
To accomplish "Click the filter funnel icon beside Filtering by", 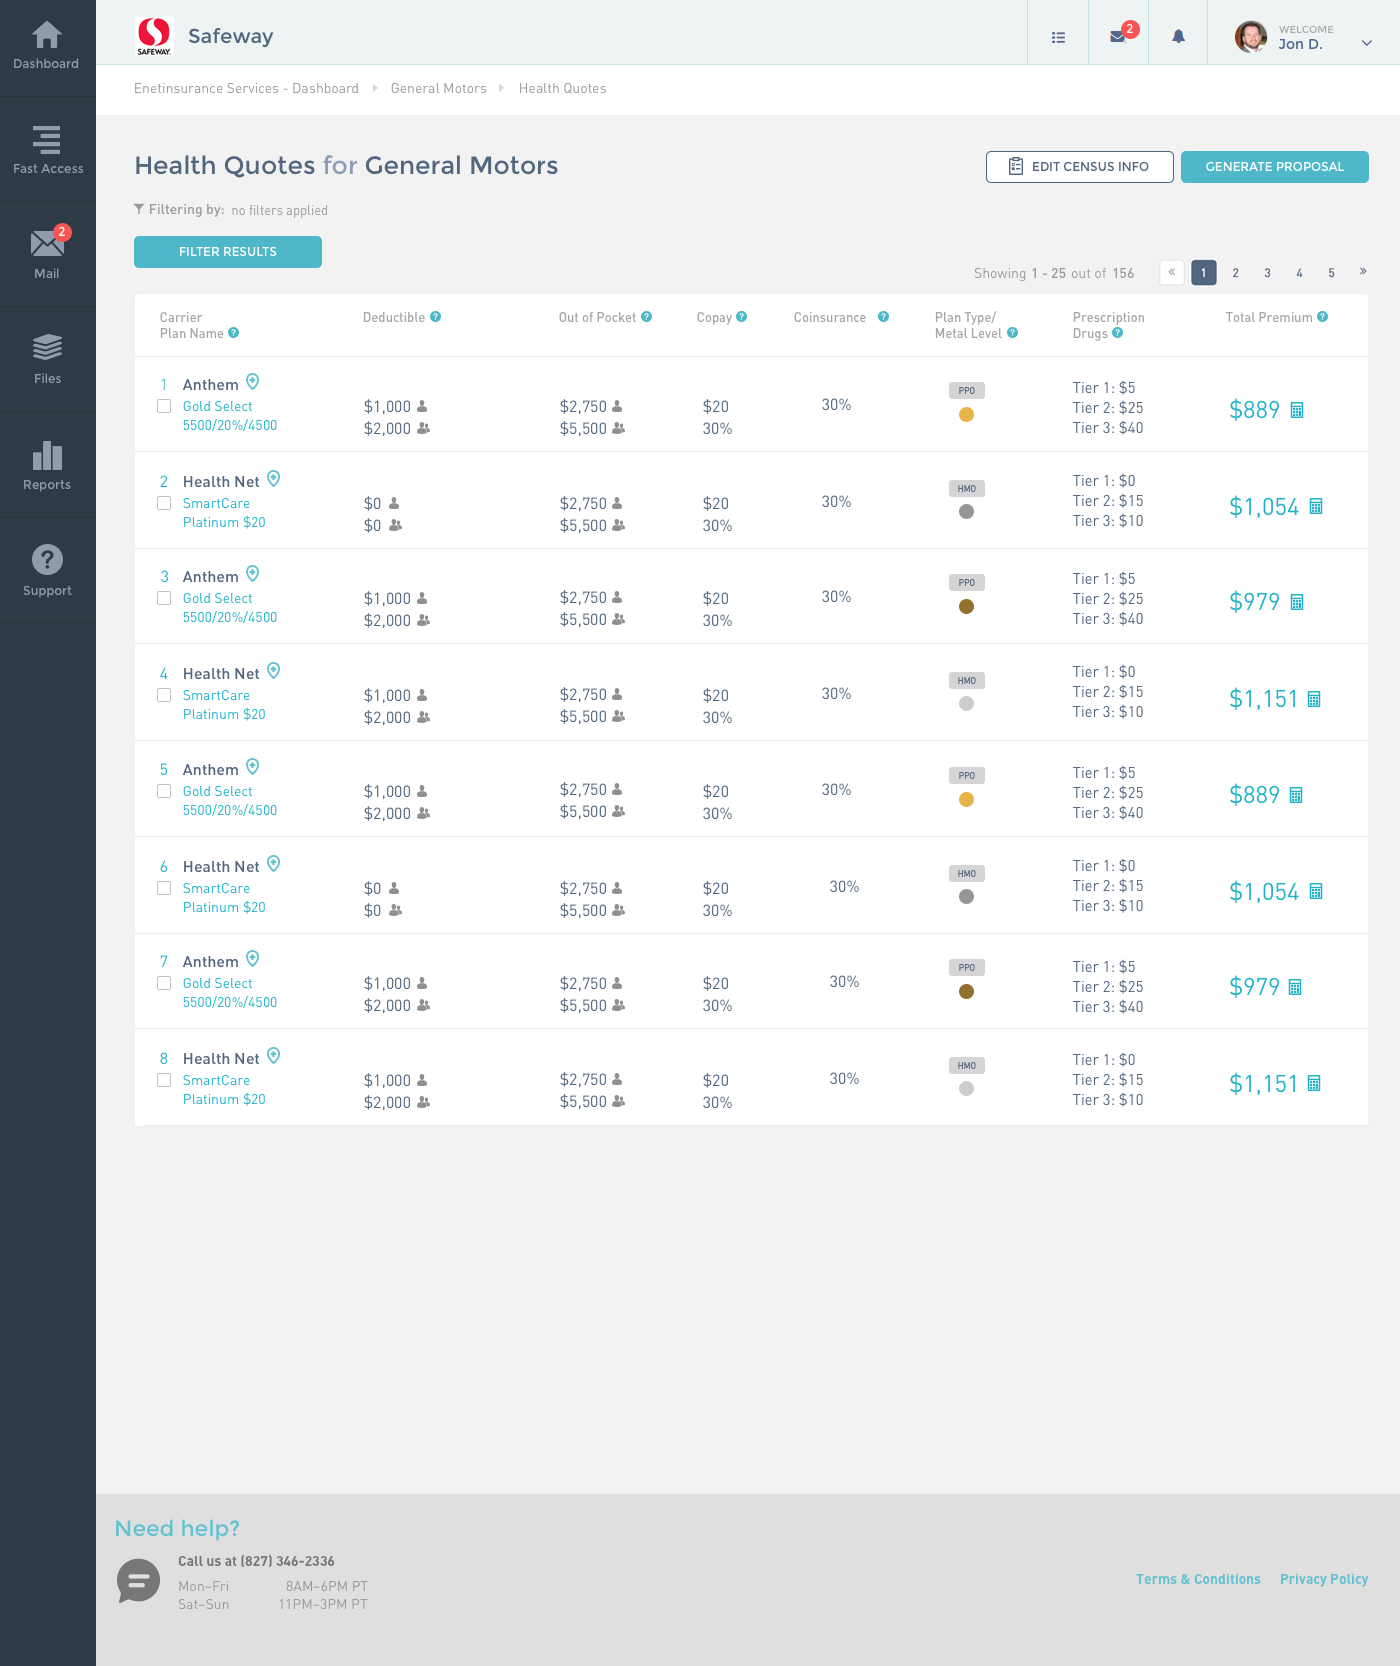I will point(139,209).
